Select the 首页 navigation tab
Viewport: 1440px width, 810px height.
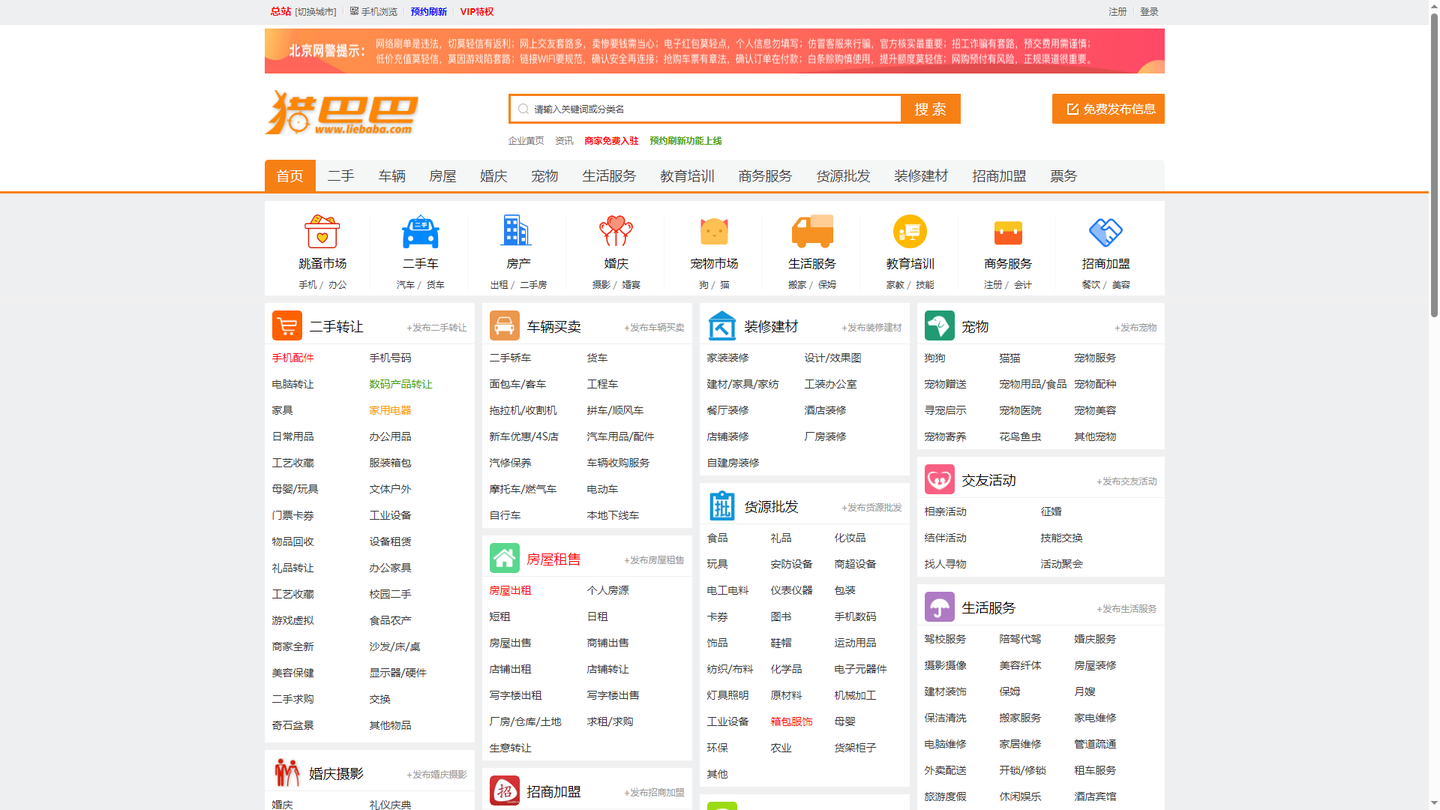coord(290,176)
